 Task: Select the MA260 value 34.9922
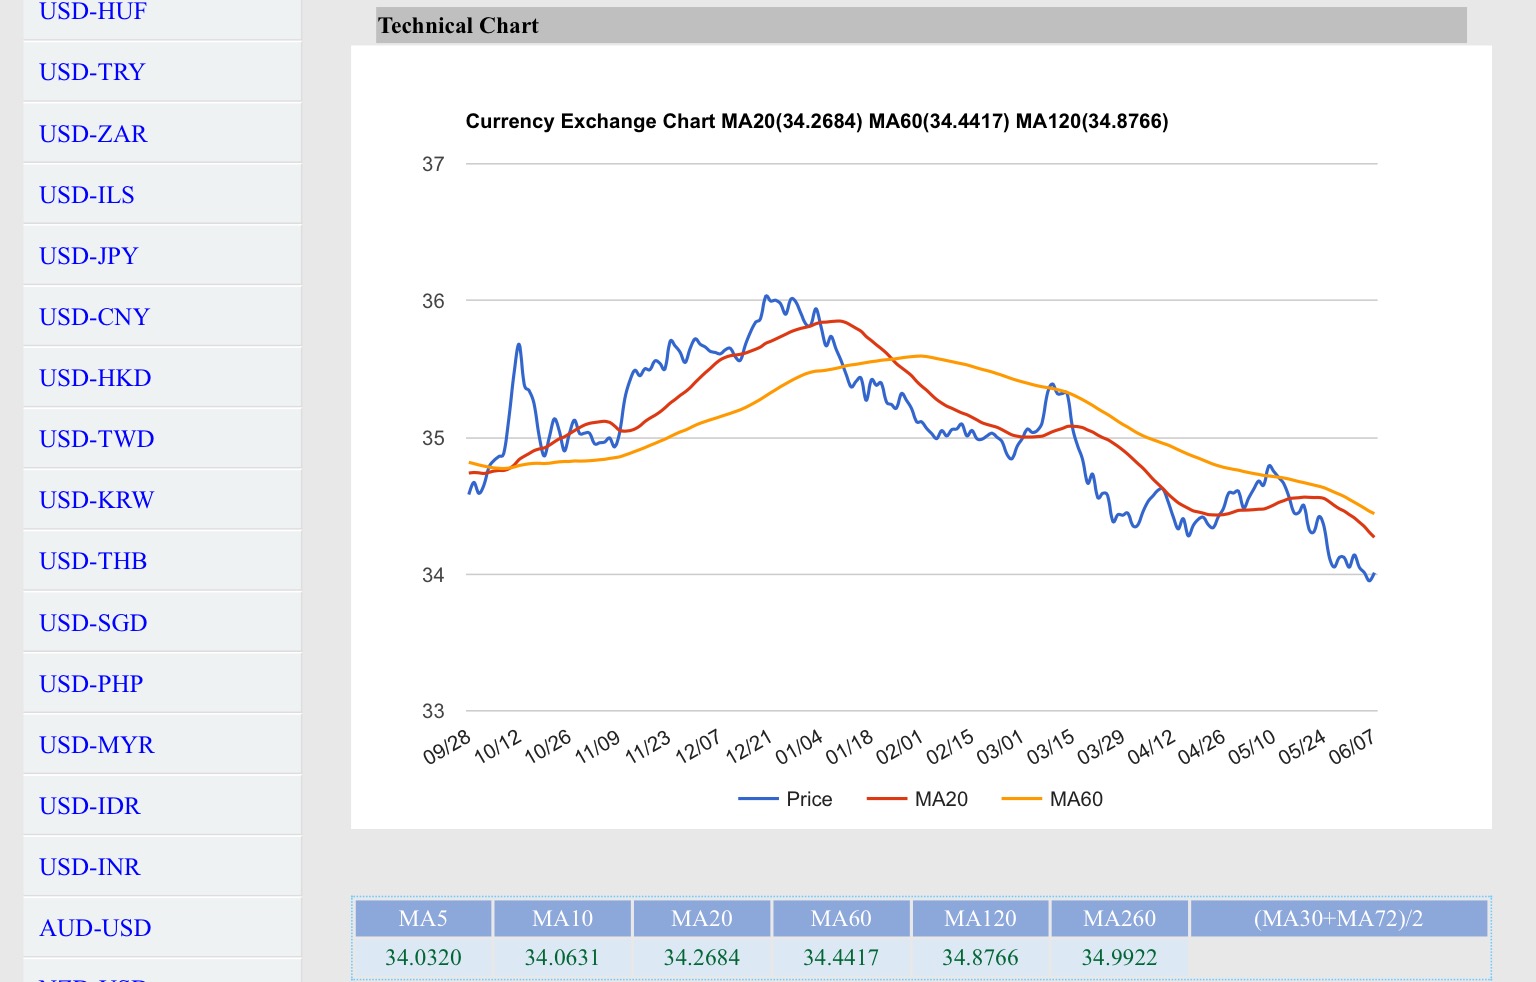click(x=1119, y=957)
